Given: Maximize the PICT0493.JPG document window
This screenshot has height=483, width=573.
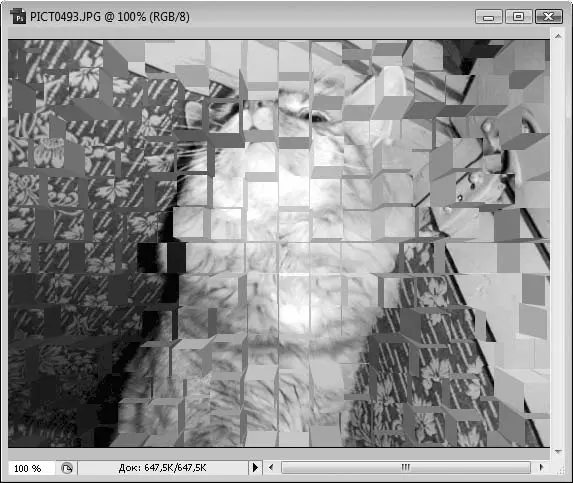Looking at the screenshot, I should click(518, 17).
